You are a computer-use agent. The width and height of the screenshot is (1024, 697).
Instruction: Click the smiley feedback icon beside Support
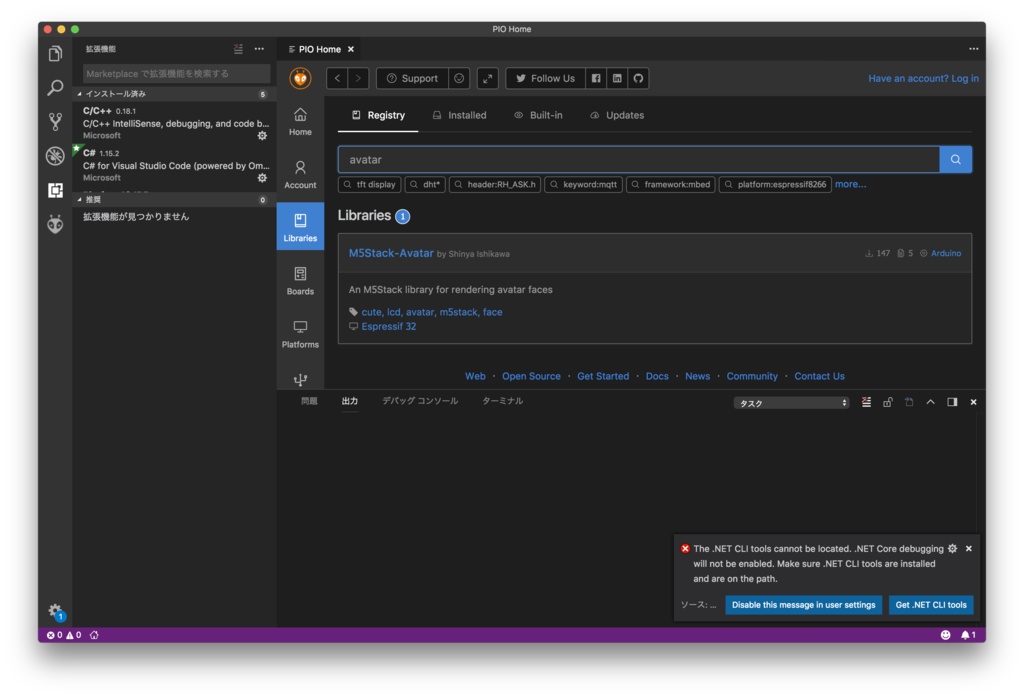[x=459, y=78]
